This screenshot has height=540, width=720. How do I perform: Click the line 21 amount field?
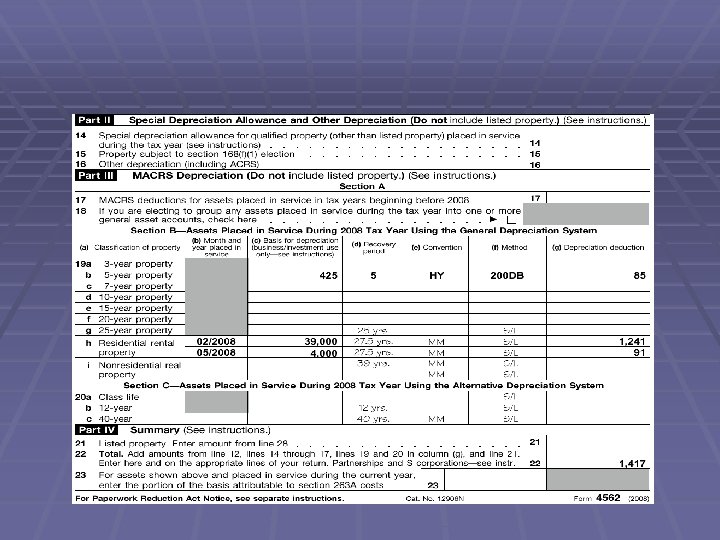click(598, 442)
